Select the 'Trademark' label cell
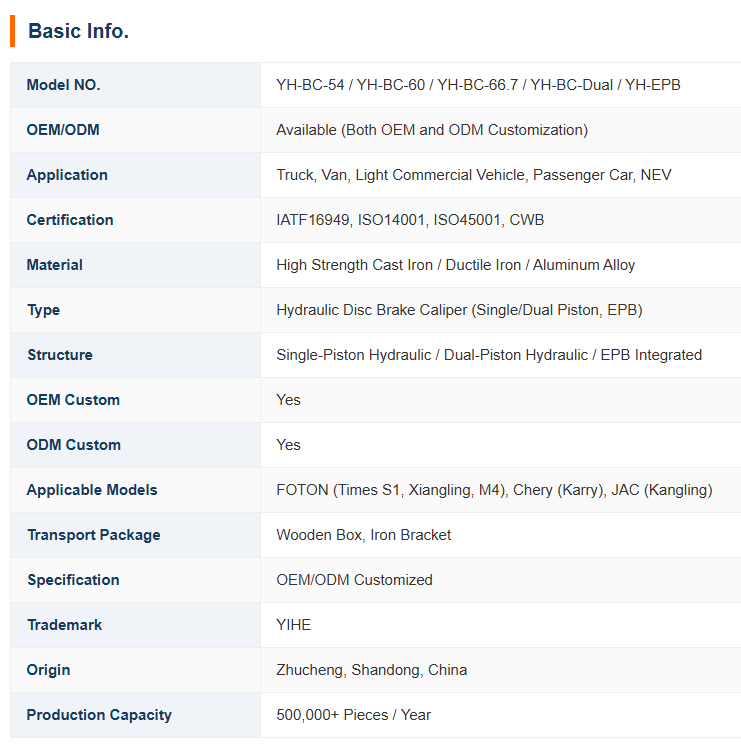741x749 pixels. [x=136, y=625]
